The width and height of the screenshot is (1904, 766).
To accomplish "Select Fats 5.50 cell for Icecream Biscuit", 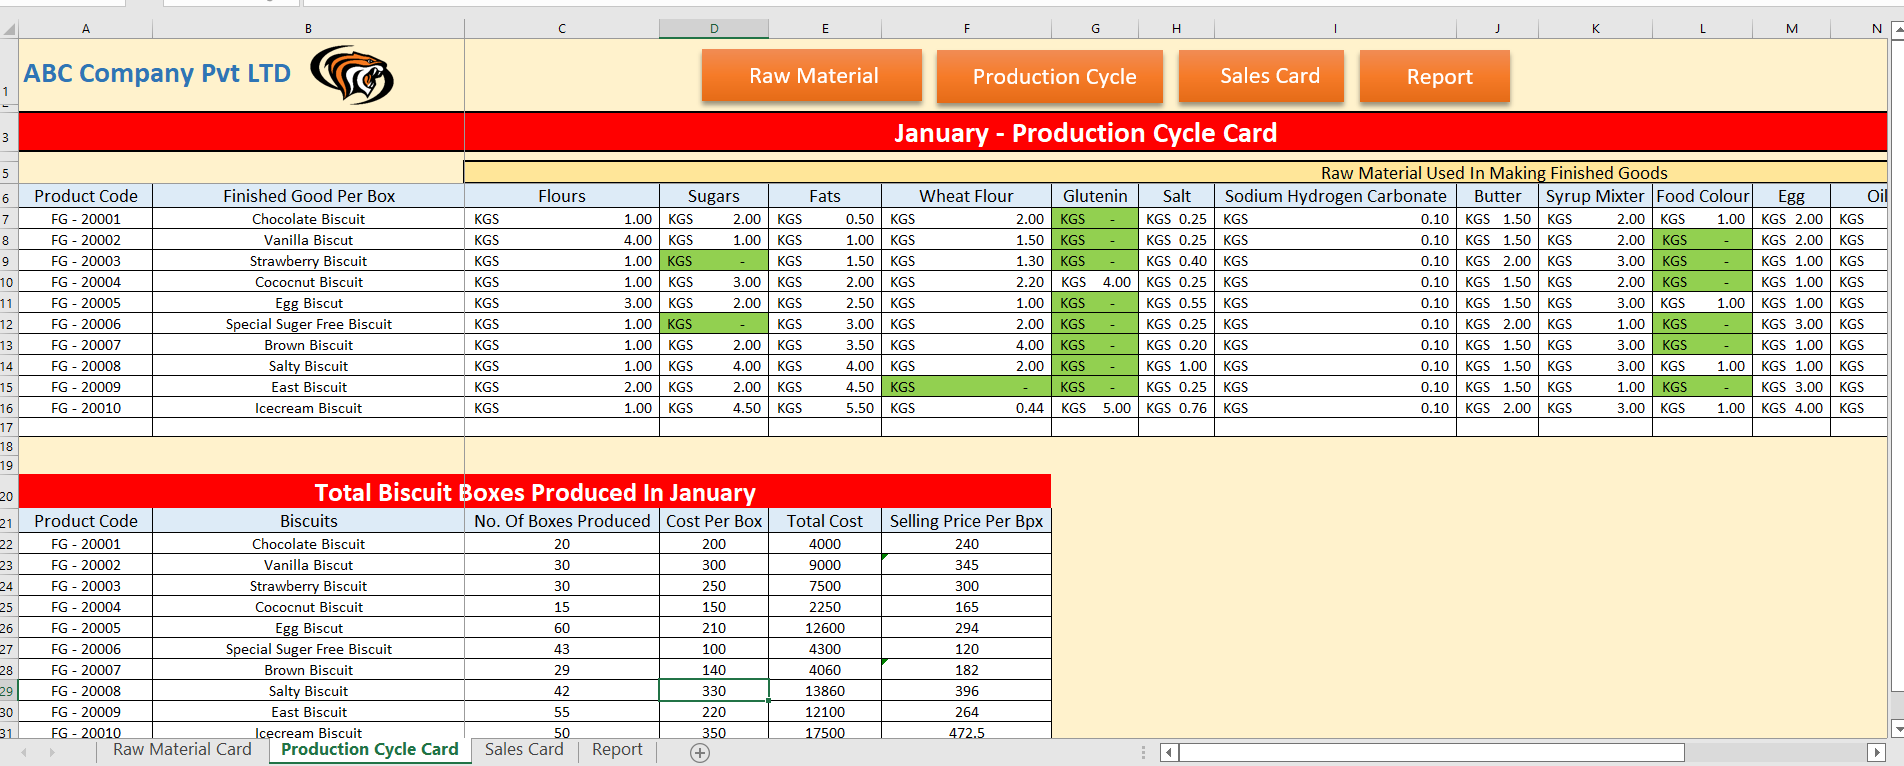I will point(825,408).
